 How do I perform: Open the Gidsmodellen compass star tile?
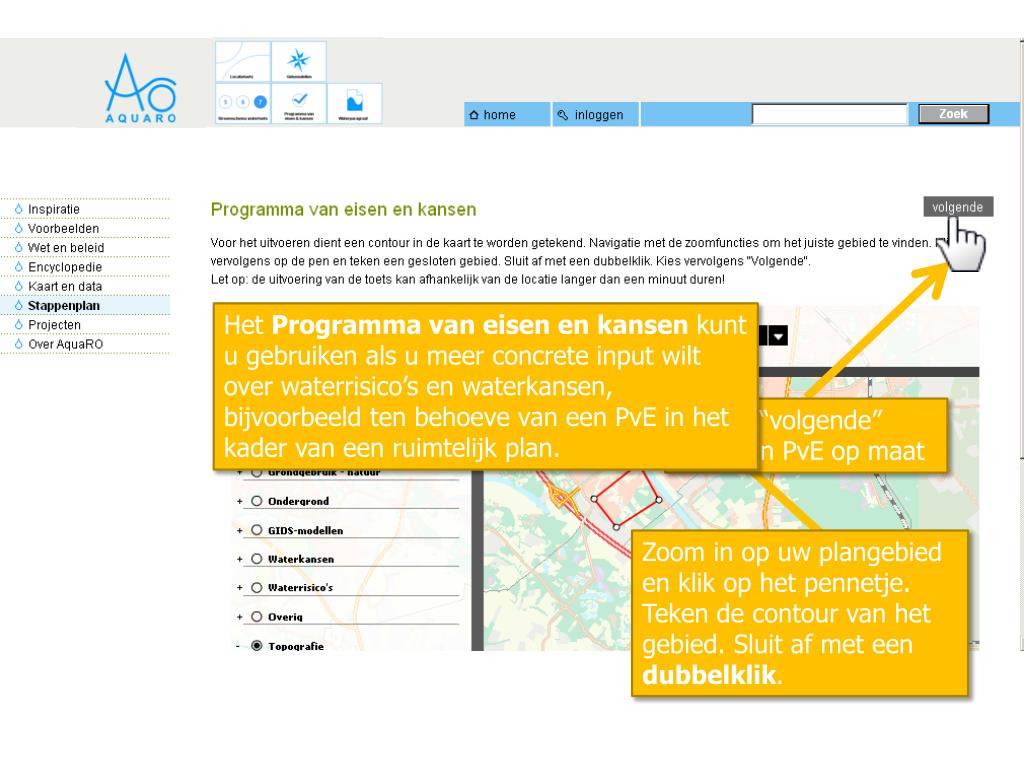click(298, 61)
